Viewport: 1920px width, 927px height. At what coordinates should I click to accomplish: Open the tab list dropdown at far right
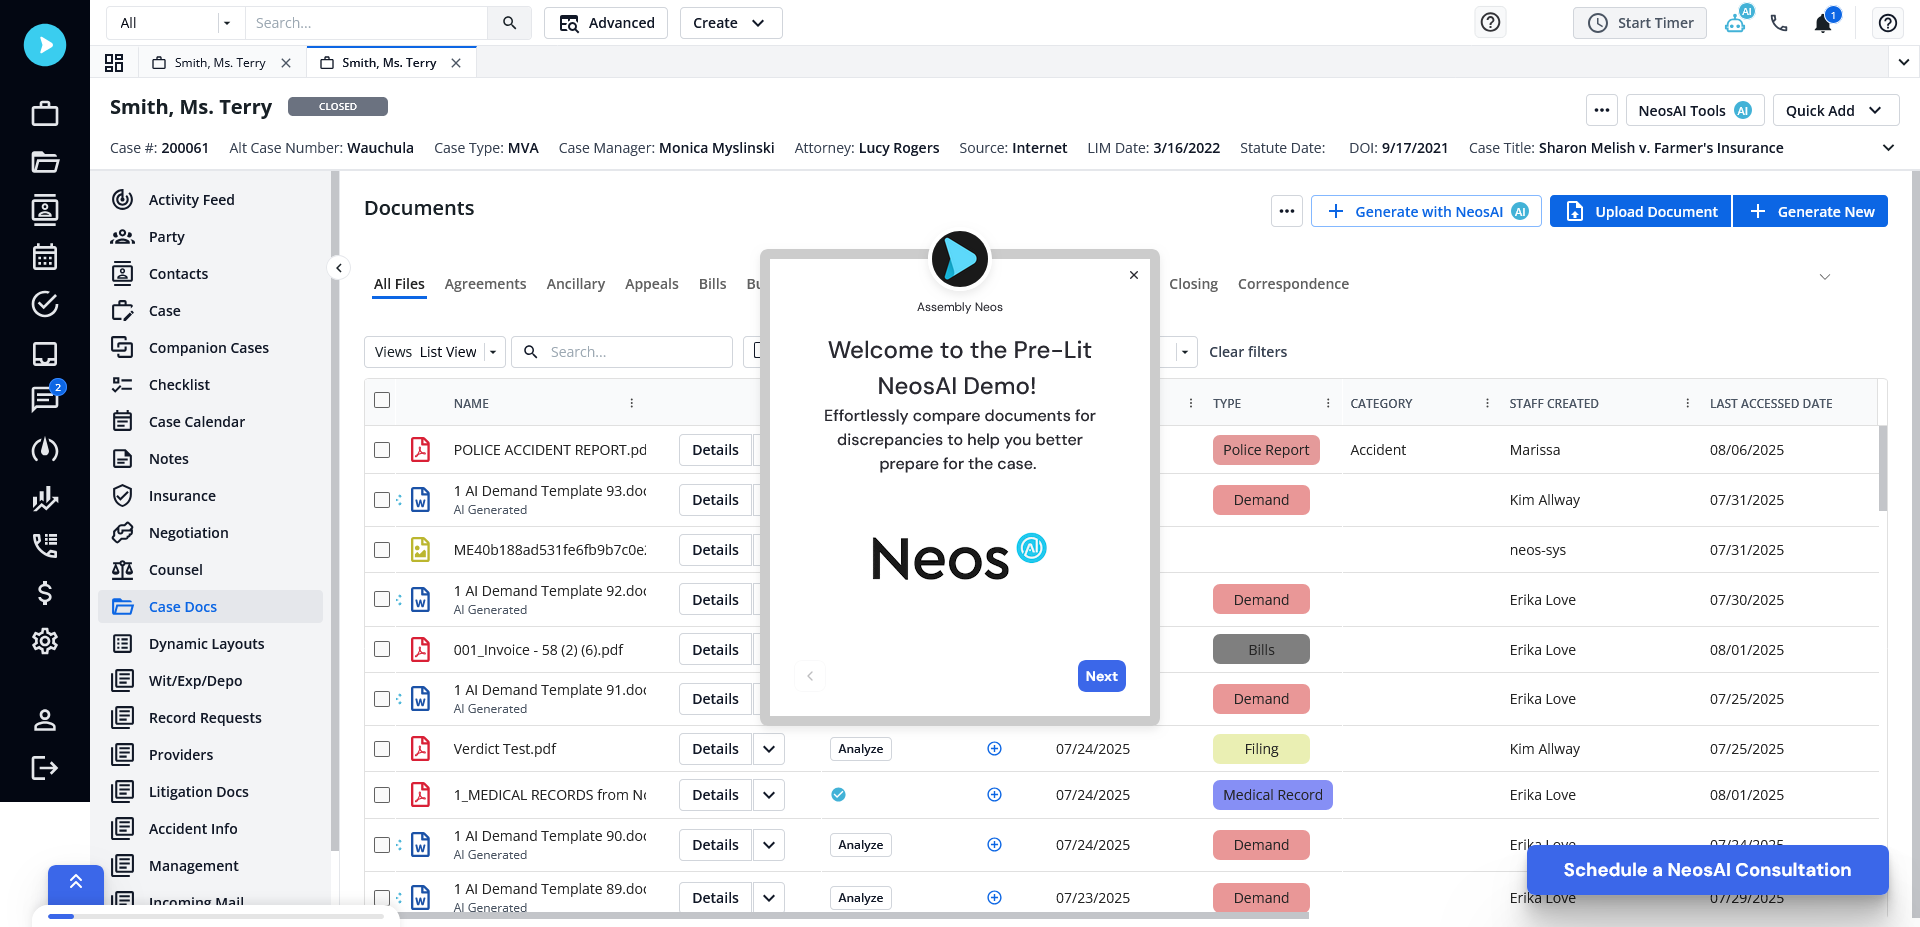(1903, 62)
